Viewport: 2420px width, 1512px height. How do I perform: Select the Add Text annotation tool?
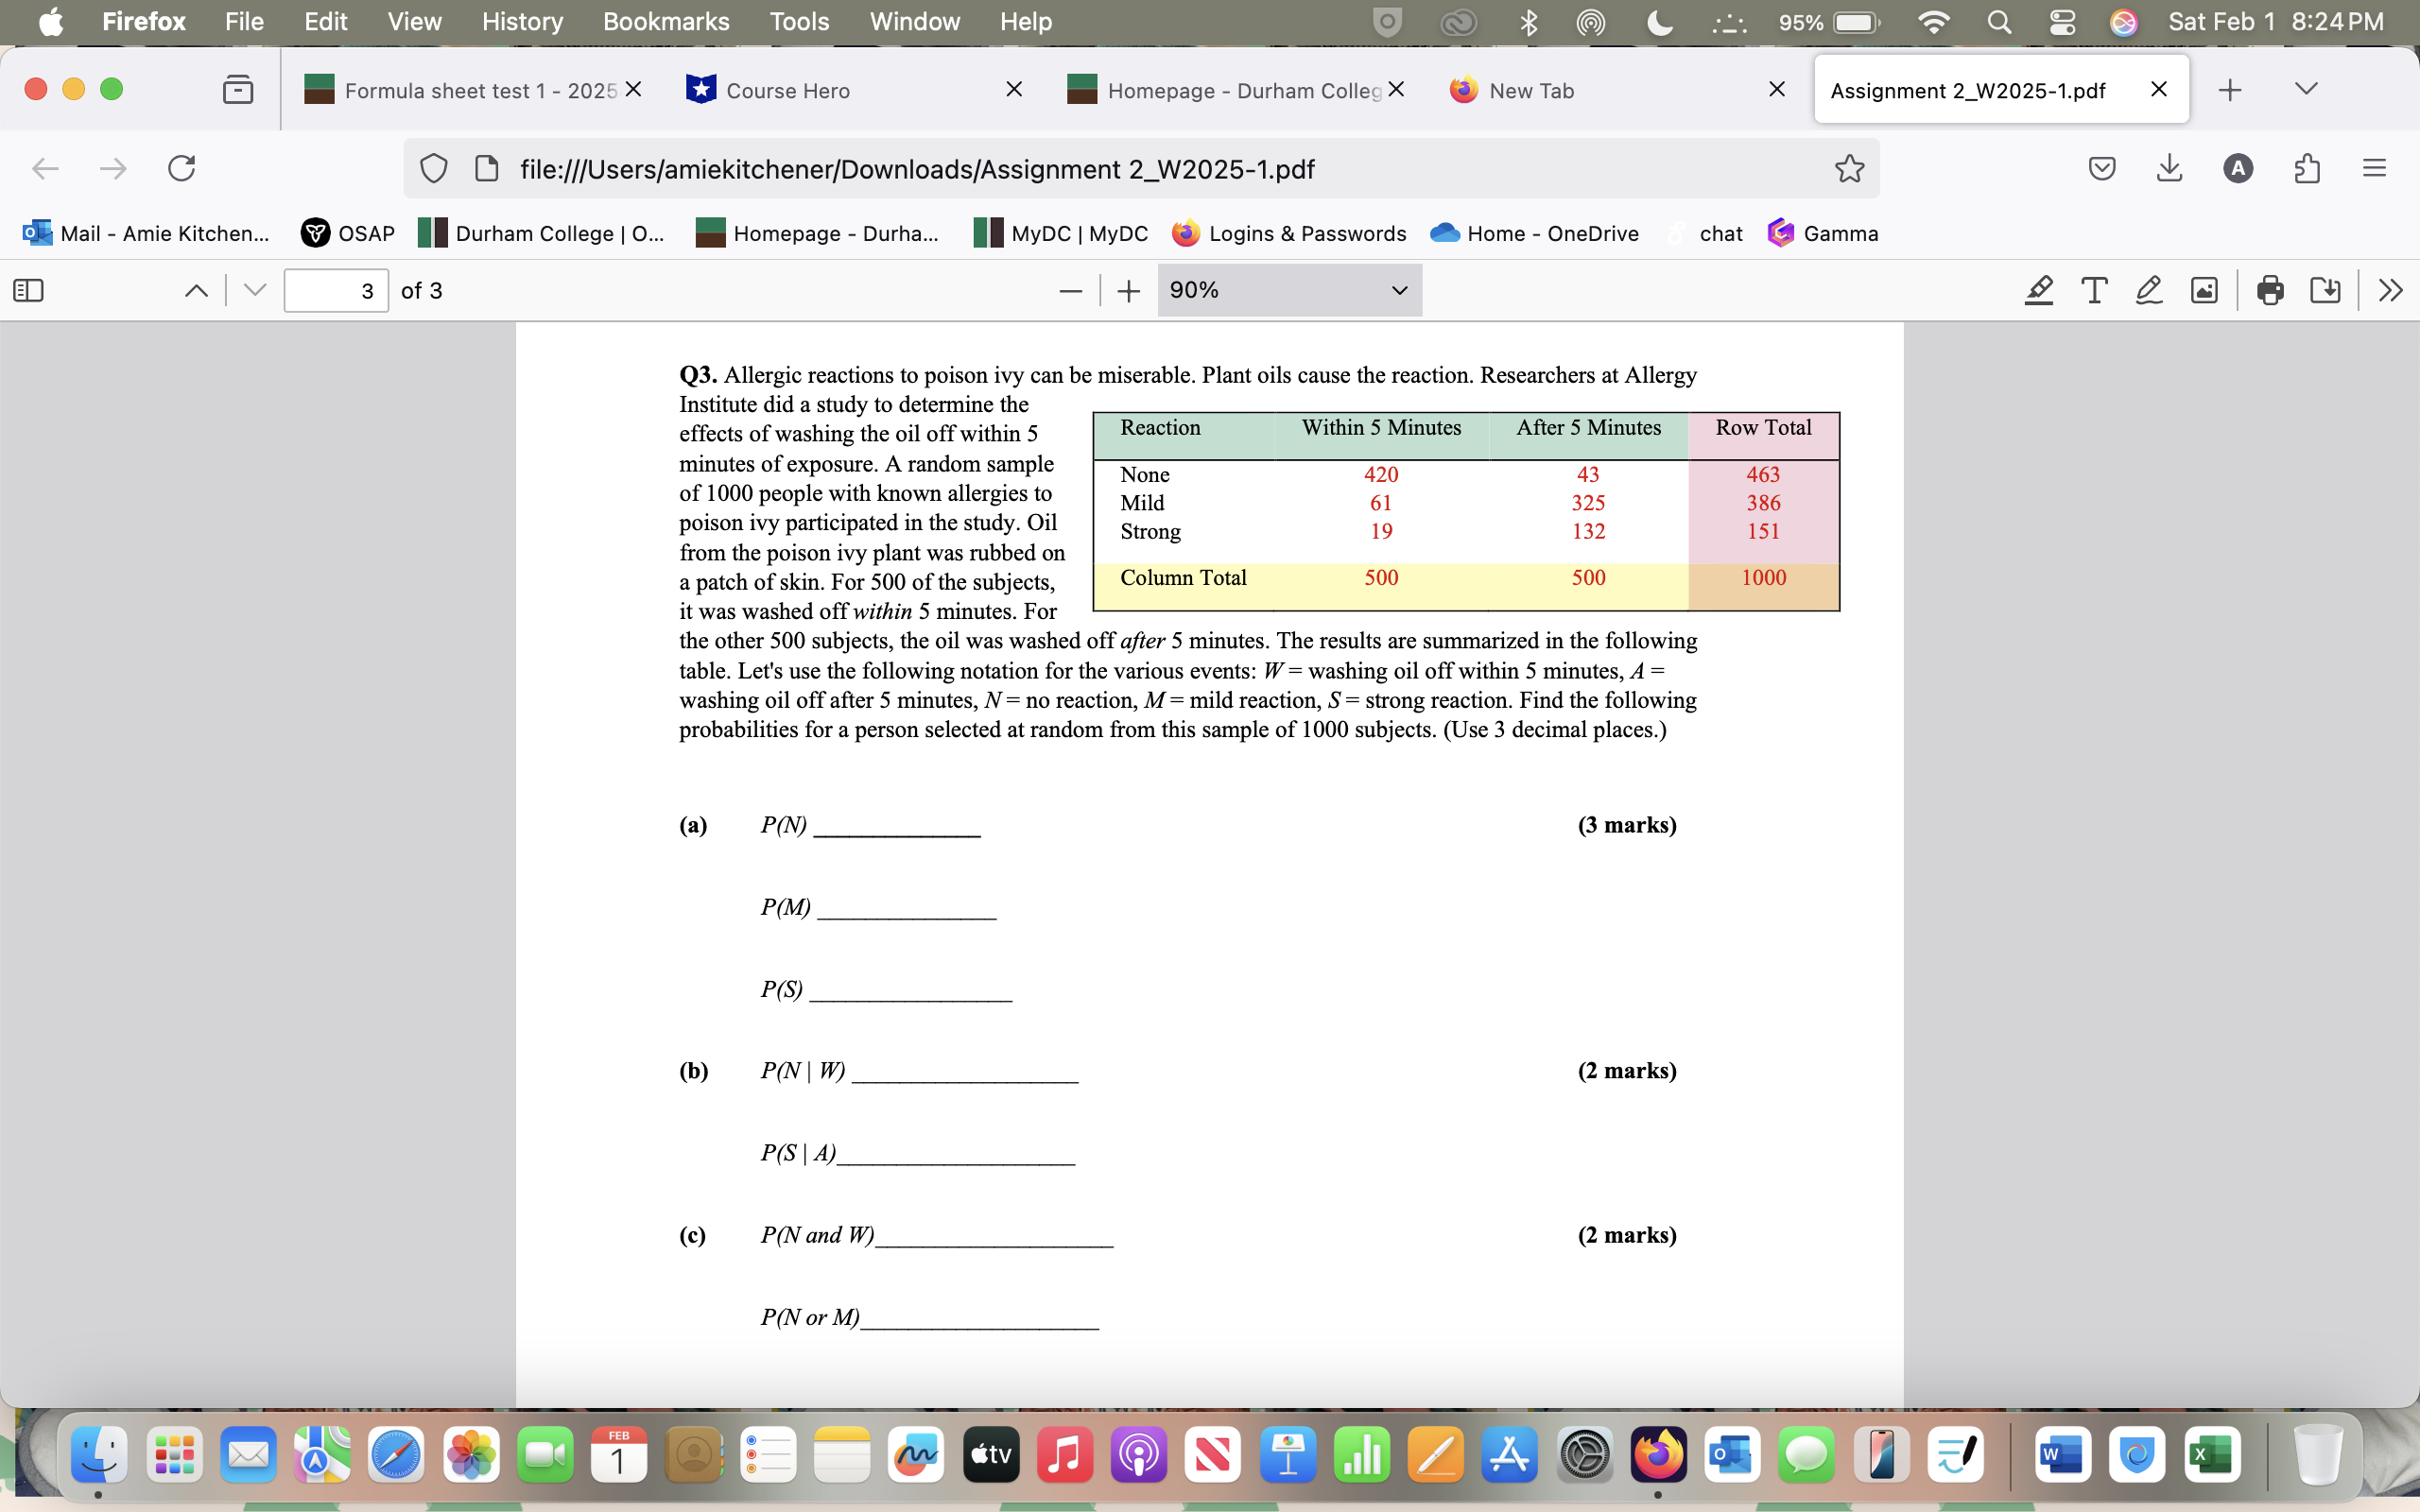[2094, 290]
